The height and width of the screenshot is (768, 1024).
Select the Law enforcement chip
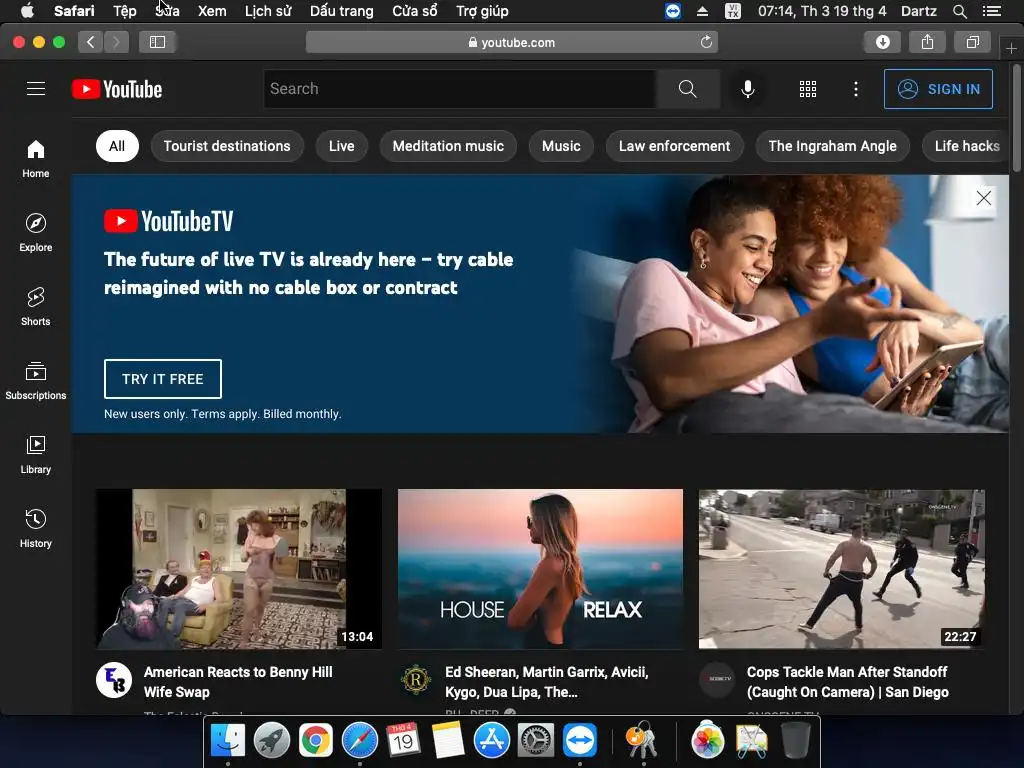coord(675,146)
